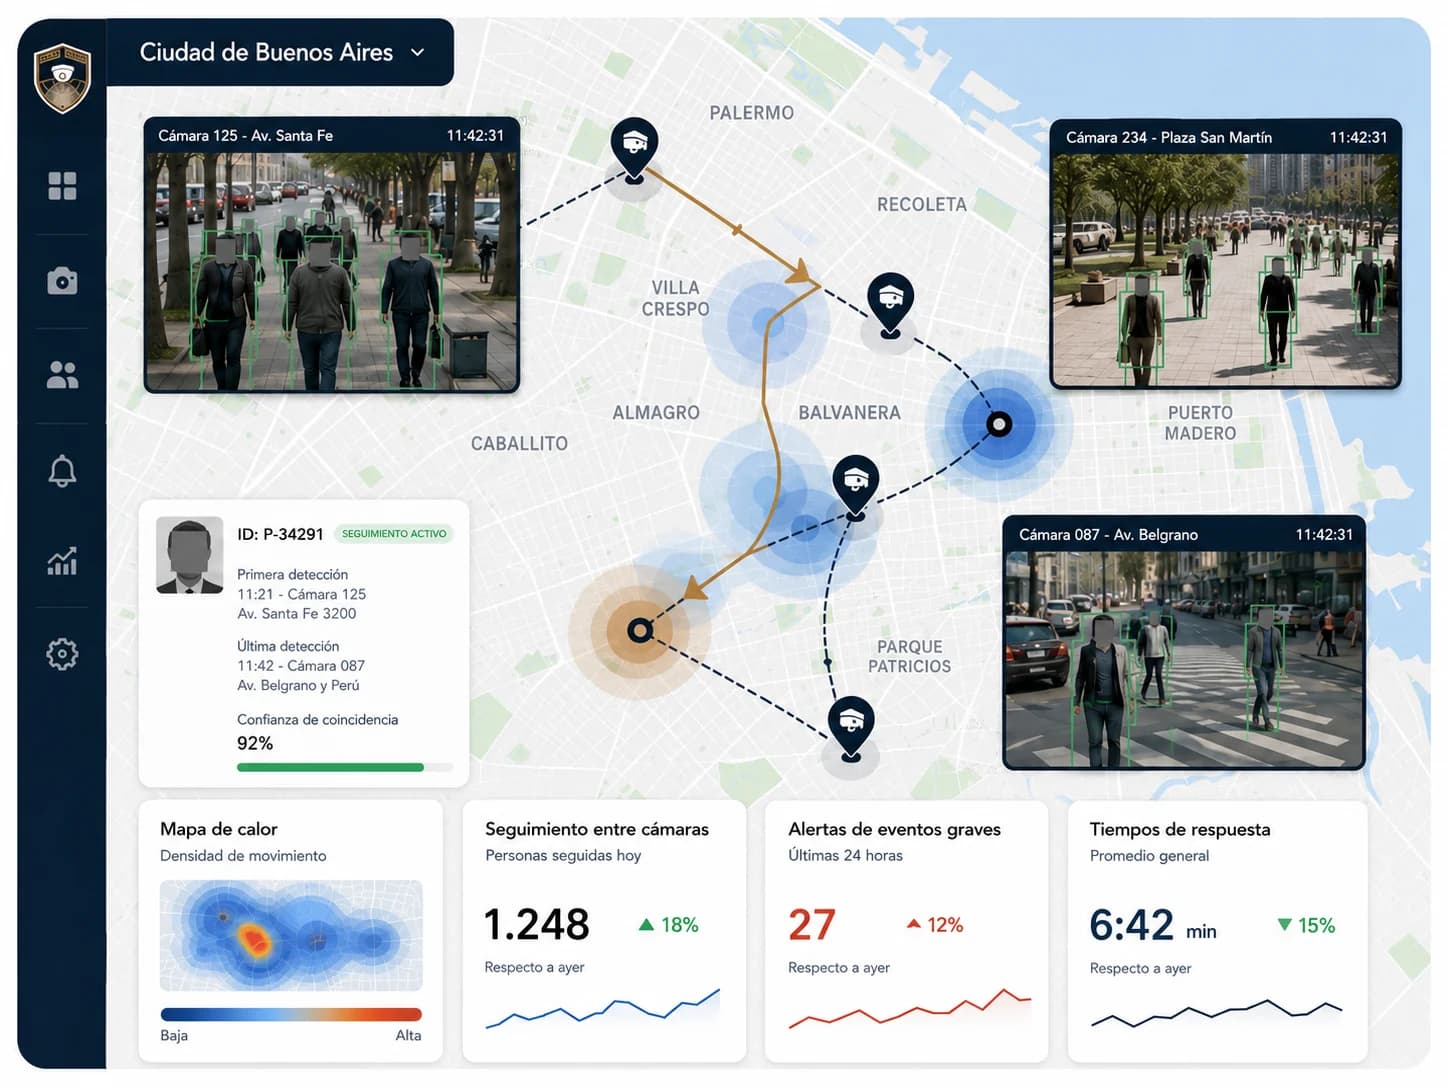Click the PALERMO map label
This screenshot has width=1448, height=1086.
click(x=752, y=113)
